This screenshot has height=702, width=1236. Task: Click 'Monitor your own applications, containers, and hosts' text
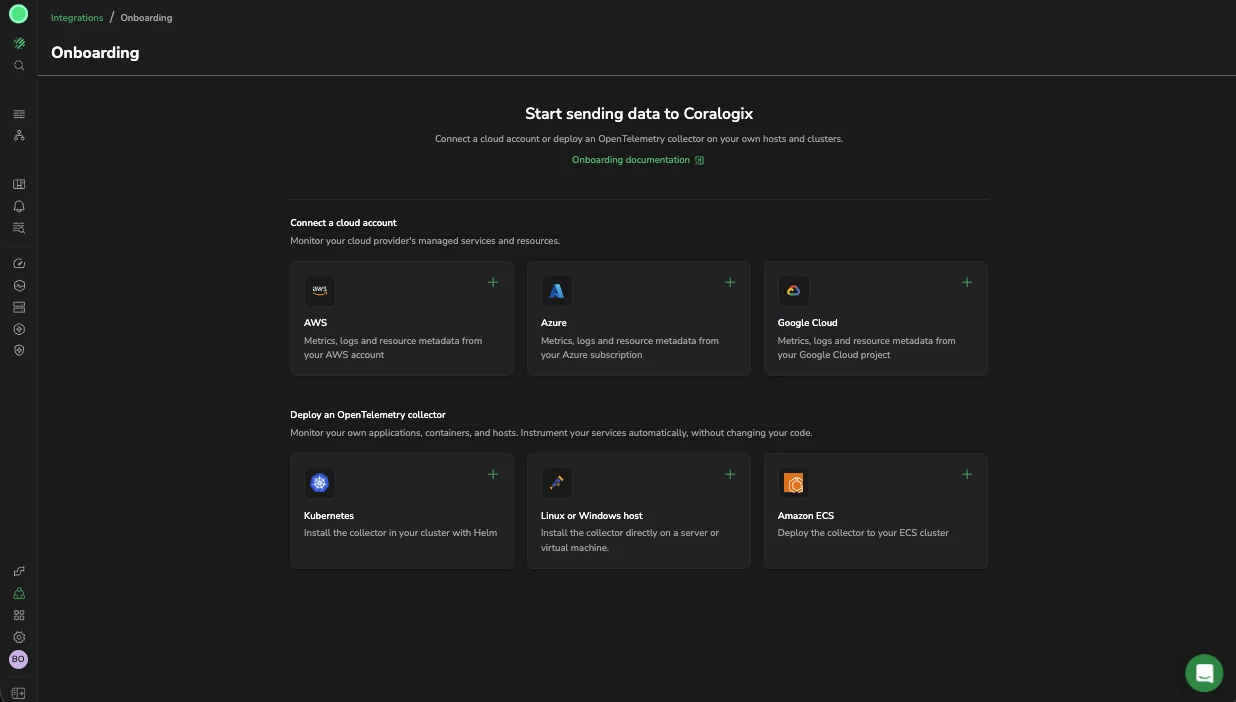[551, 433]
